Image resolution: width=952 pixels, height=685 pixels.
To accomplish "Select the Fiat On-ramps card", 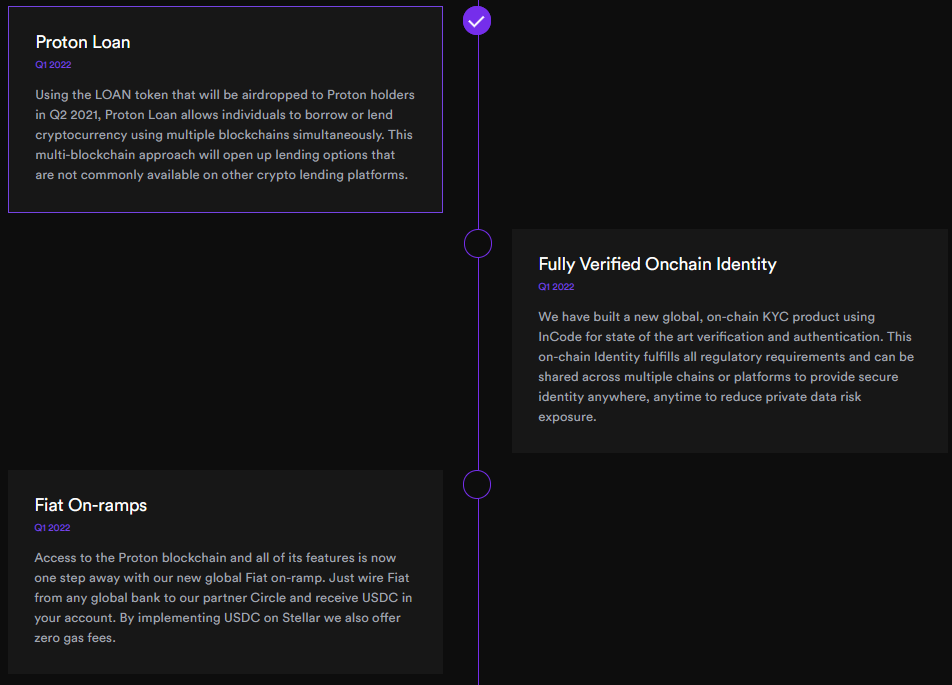I will (225, 571).
